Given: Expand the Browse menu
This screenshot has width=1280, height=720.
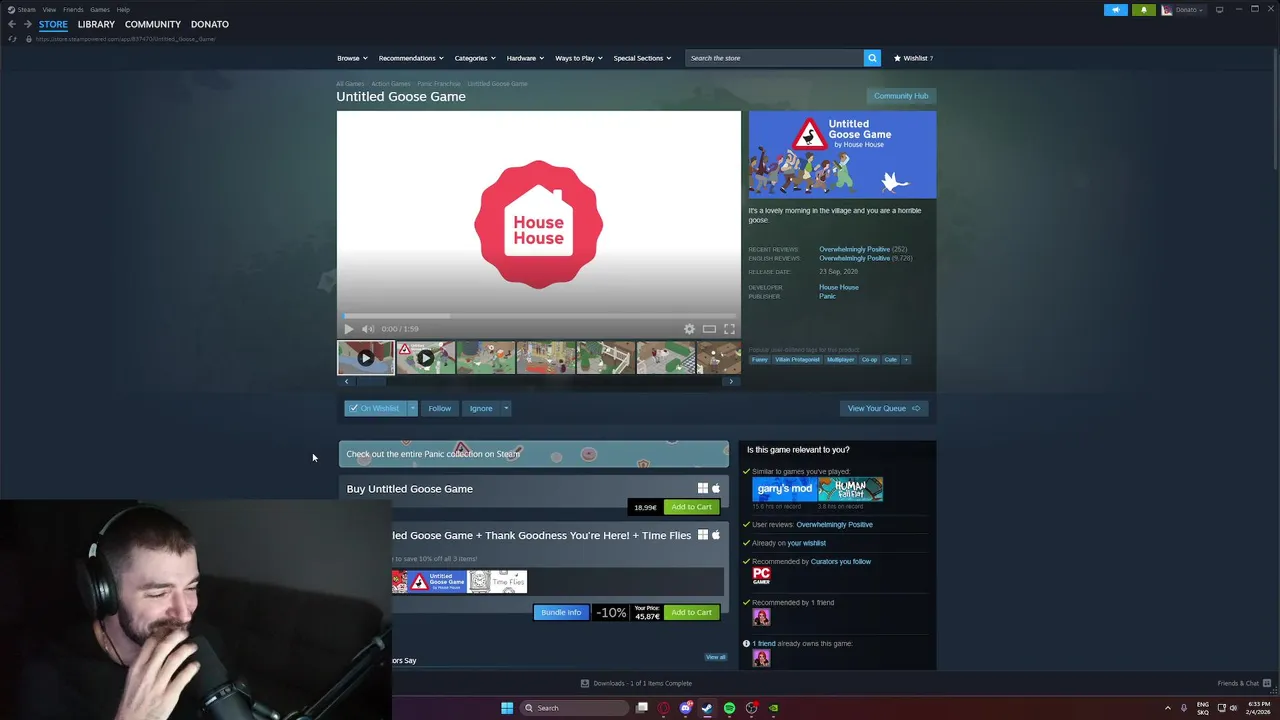Looking at the screenshot, I should tap(352, 58).
